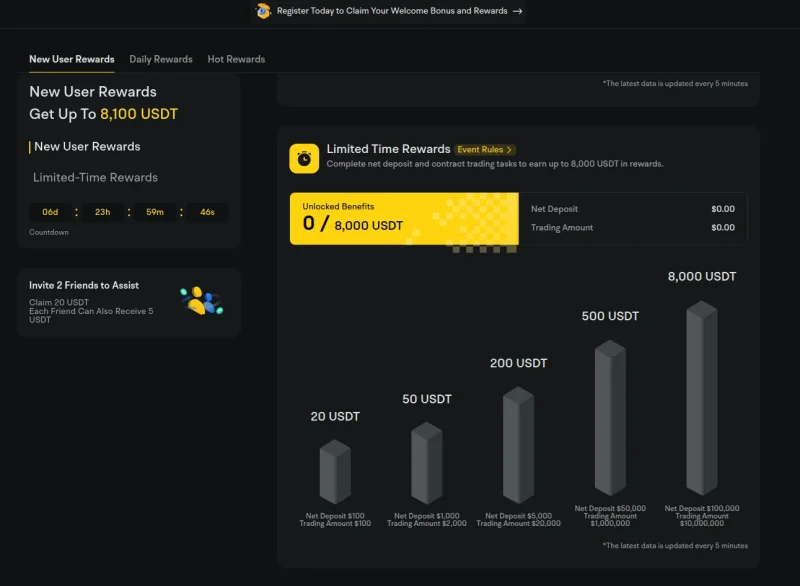Select the New User Rewards tab

(x=72, y=59)
